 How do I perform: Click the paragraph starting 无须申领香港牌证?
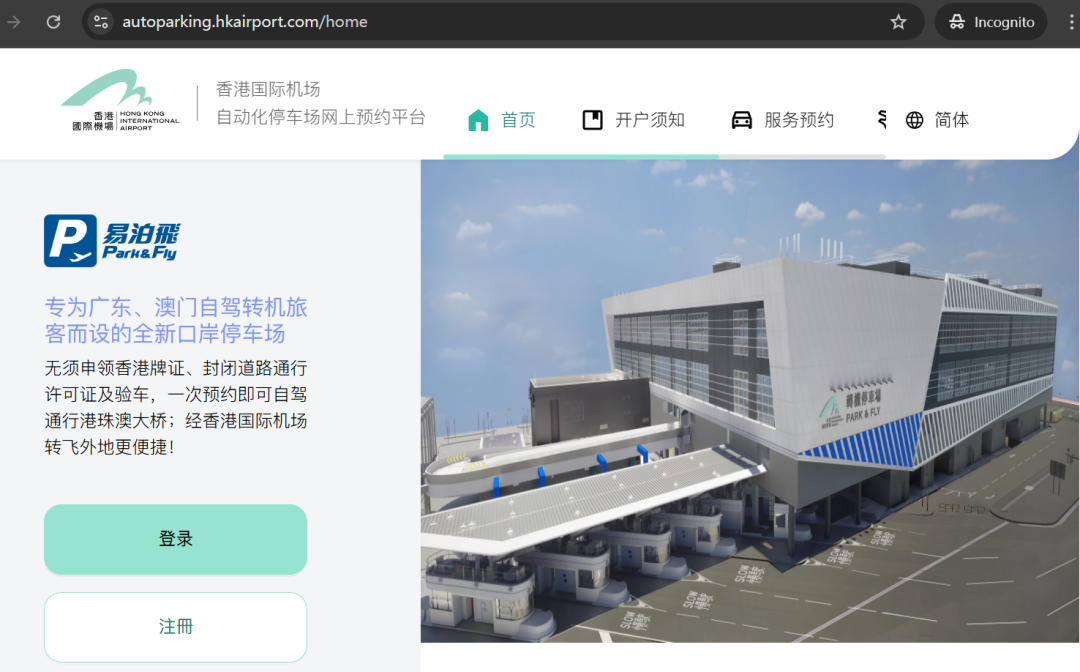click(176, 408)
